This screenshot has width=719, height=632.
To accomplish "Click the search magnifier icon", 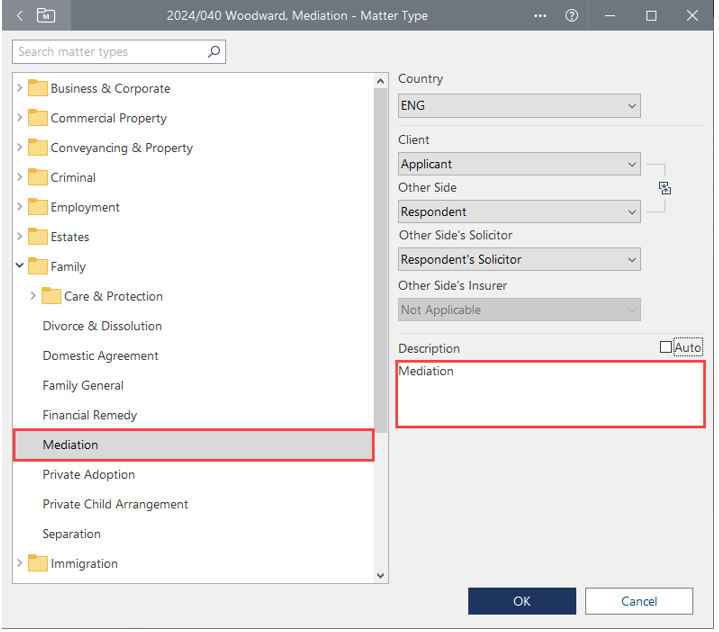I will click(x=213, y=52).
